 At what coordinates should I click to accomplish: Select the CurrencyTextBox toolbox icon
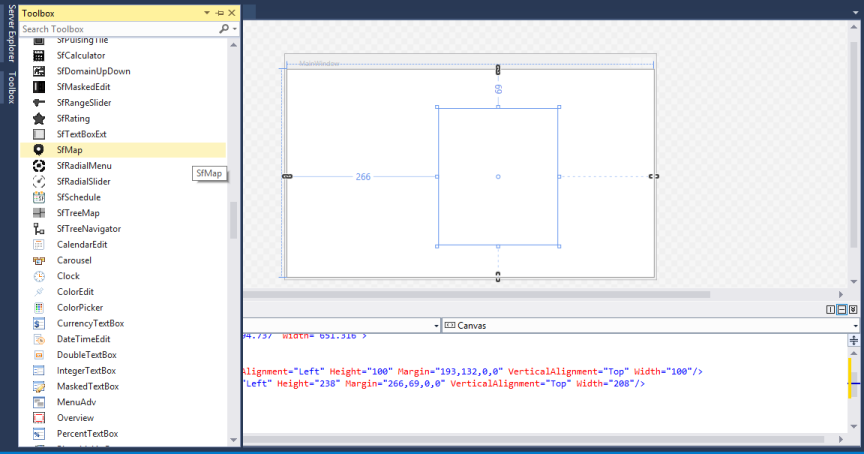[x=39, y=323]
